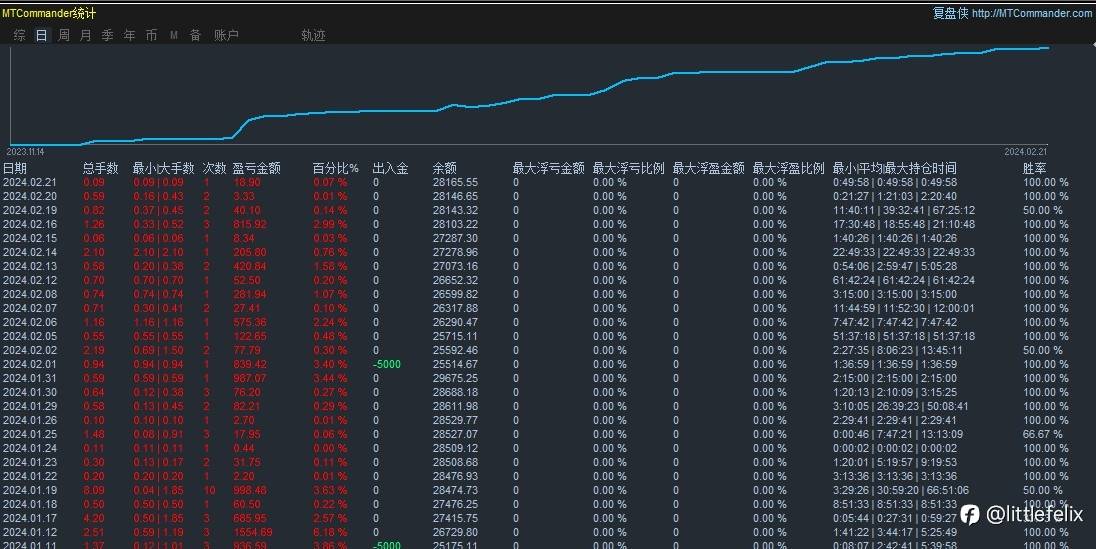Screen dimensions: 1096x549
Task: Click the balance value 26729.80
Action: [x=455, y=532]
